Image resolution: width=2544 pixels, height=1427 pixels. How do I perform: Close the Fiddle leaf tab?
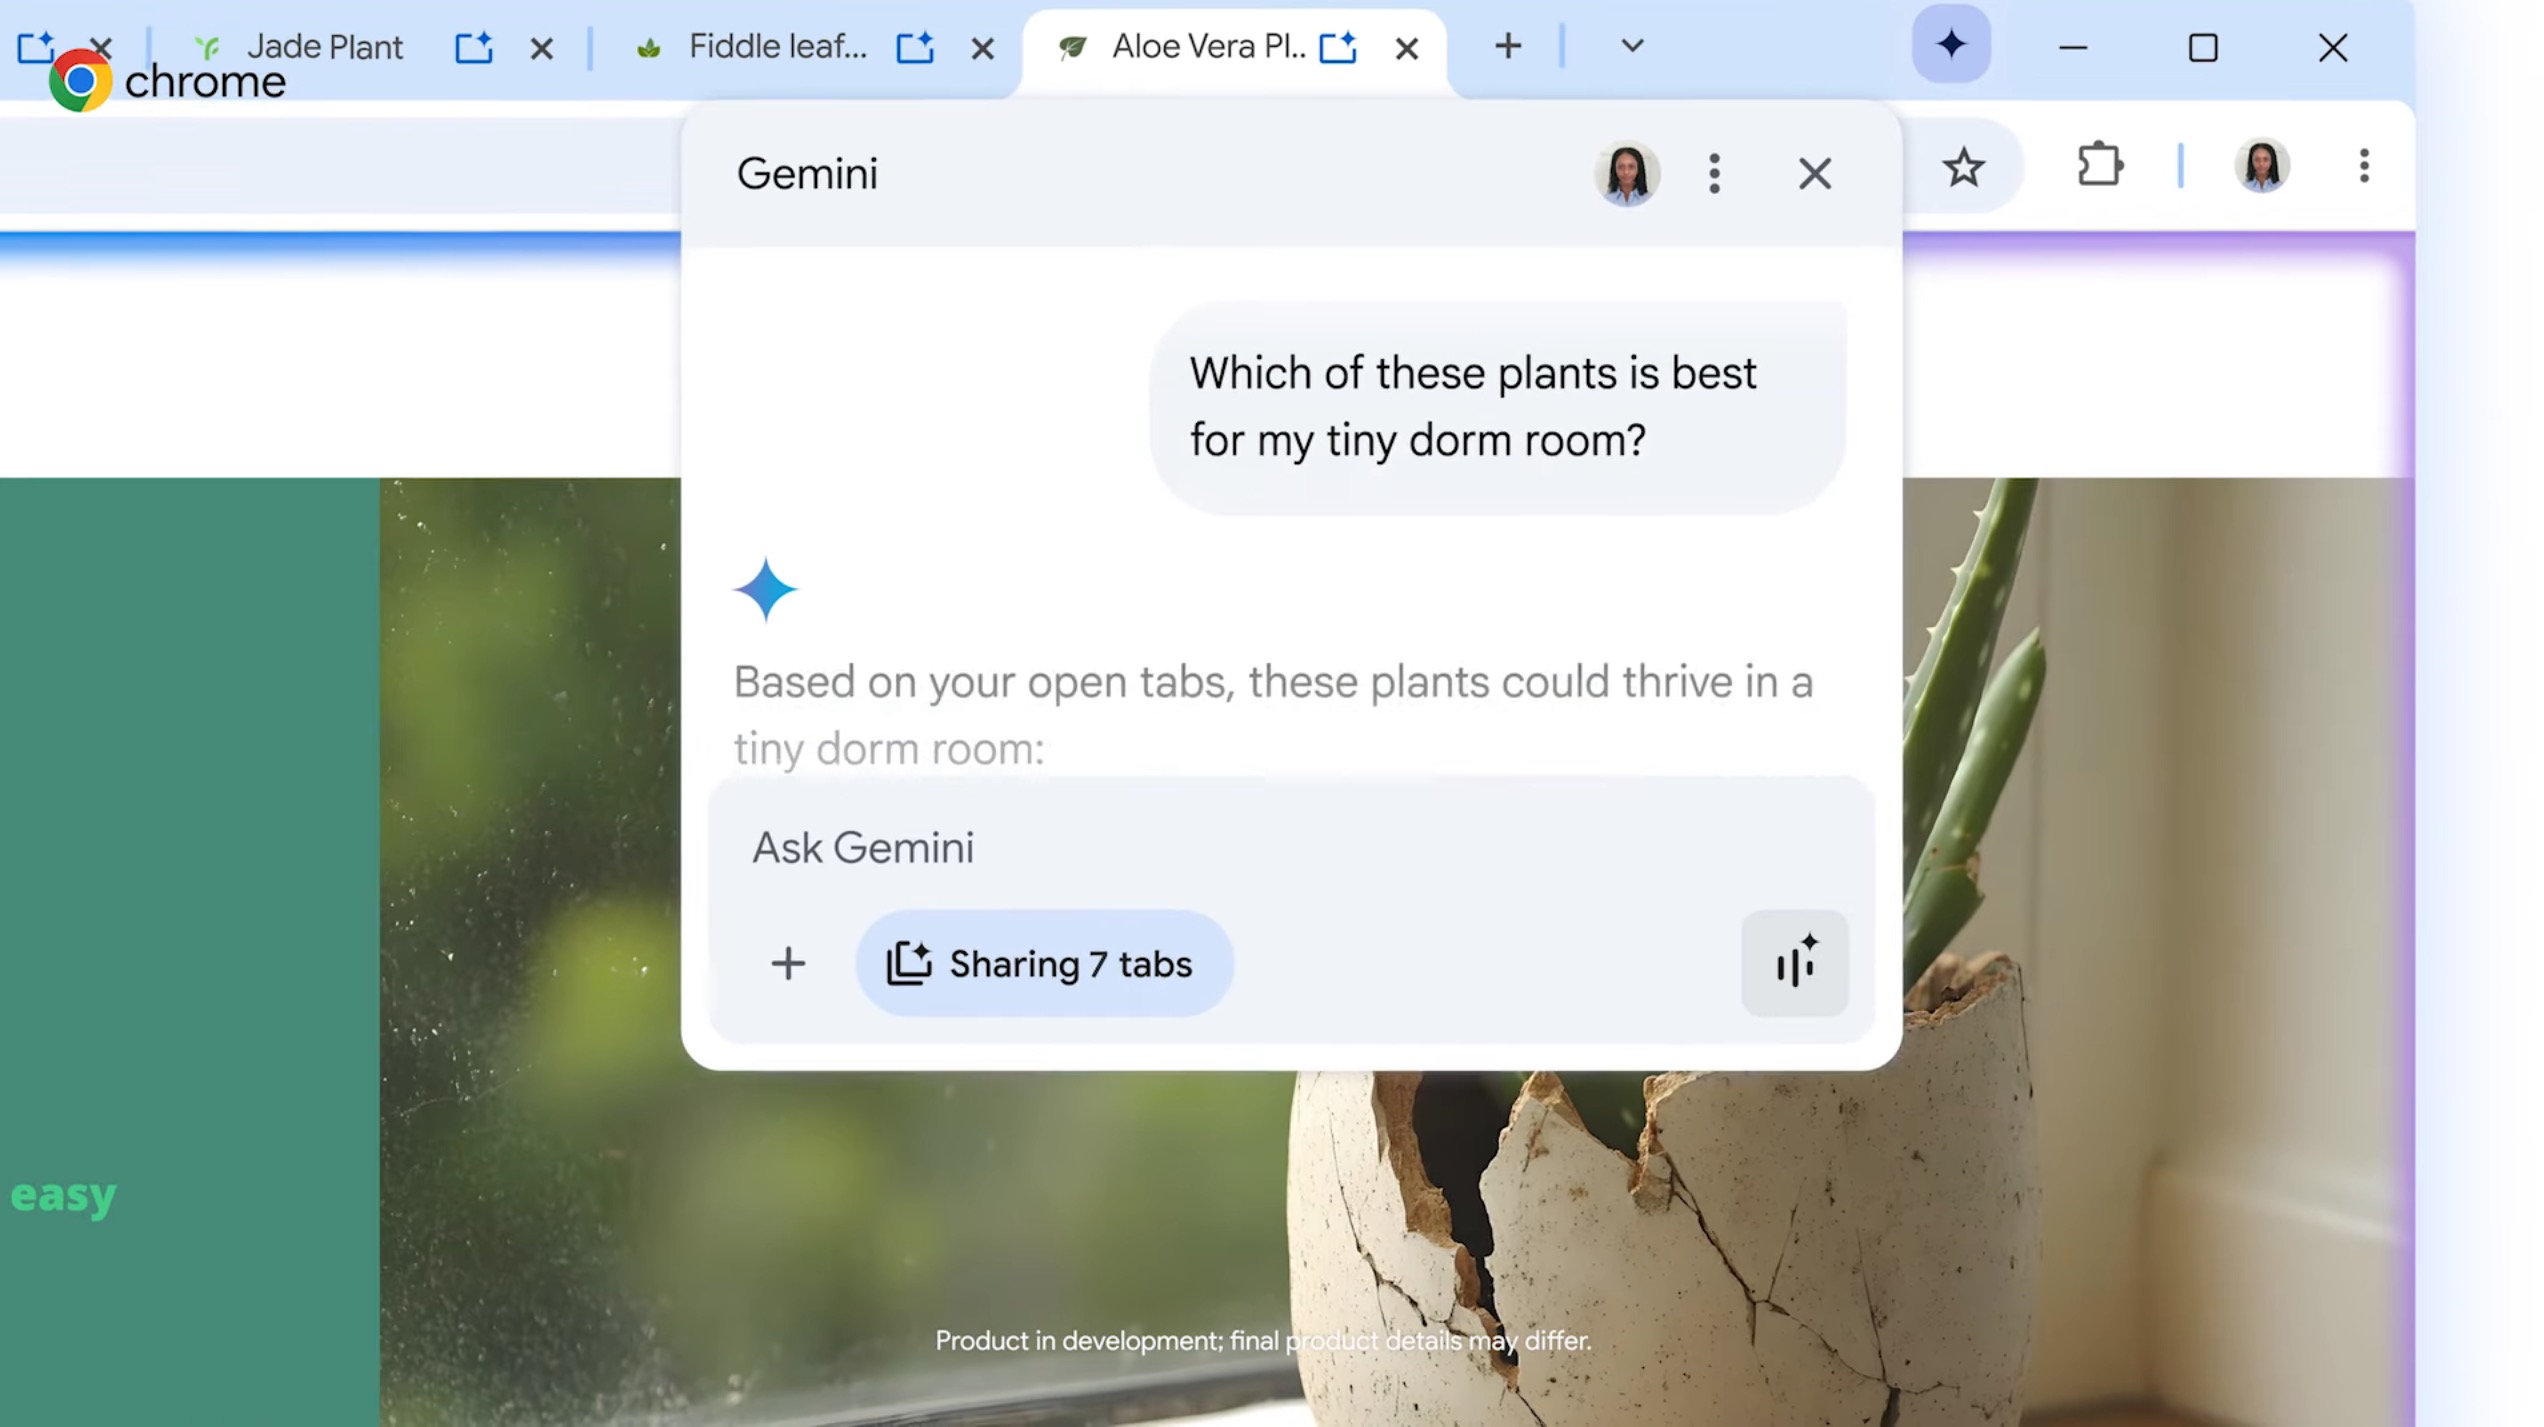982,48
